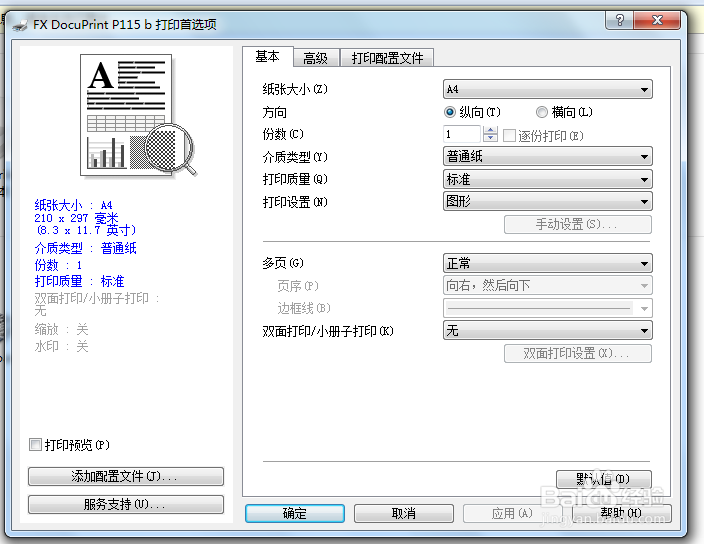
Task: Click the 服务支持 button
Action: tap(126, 504)
